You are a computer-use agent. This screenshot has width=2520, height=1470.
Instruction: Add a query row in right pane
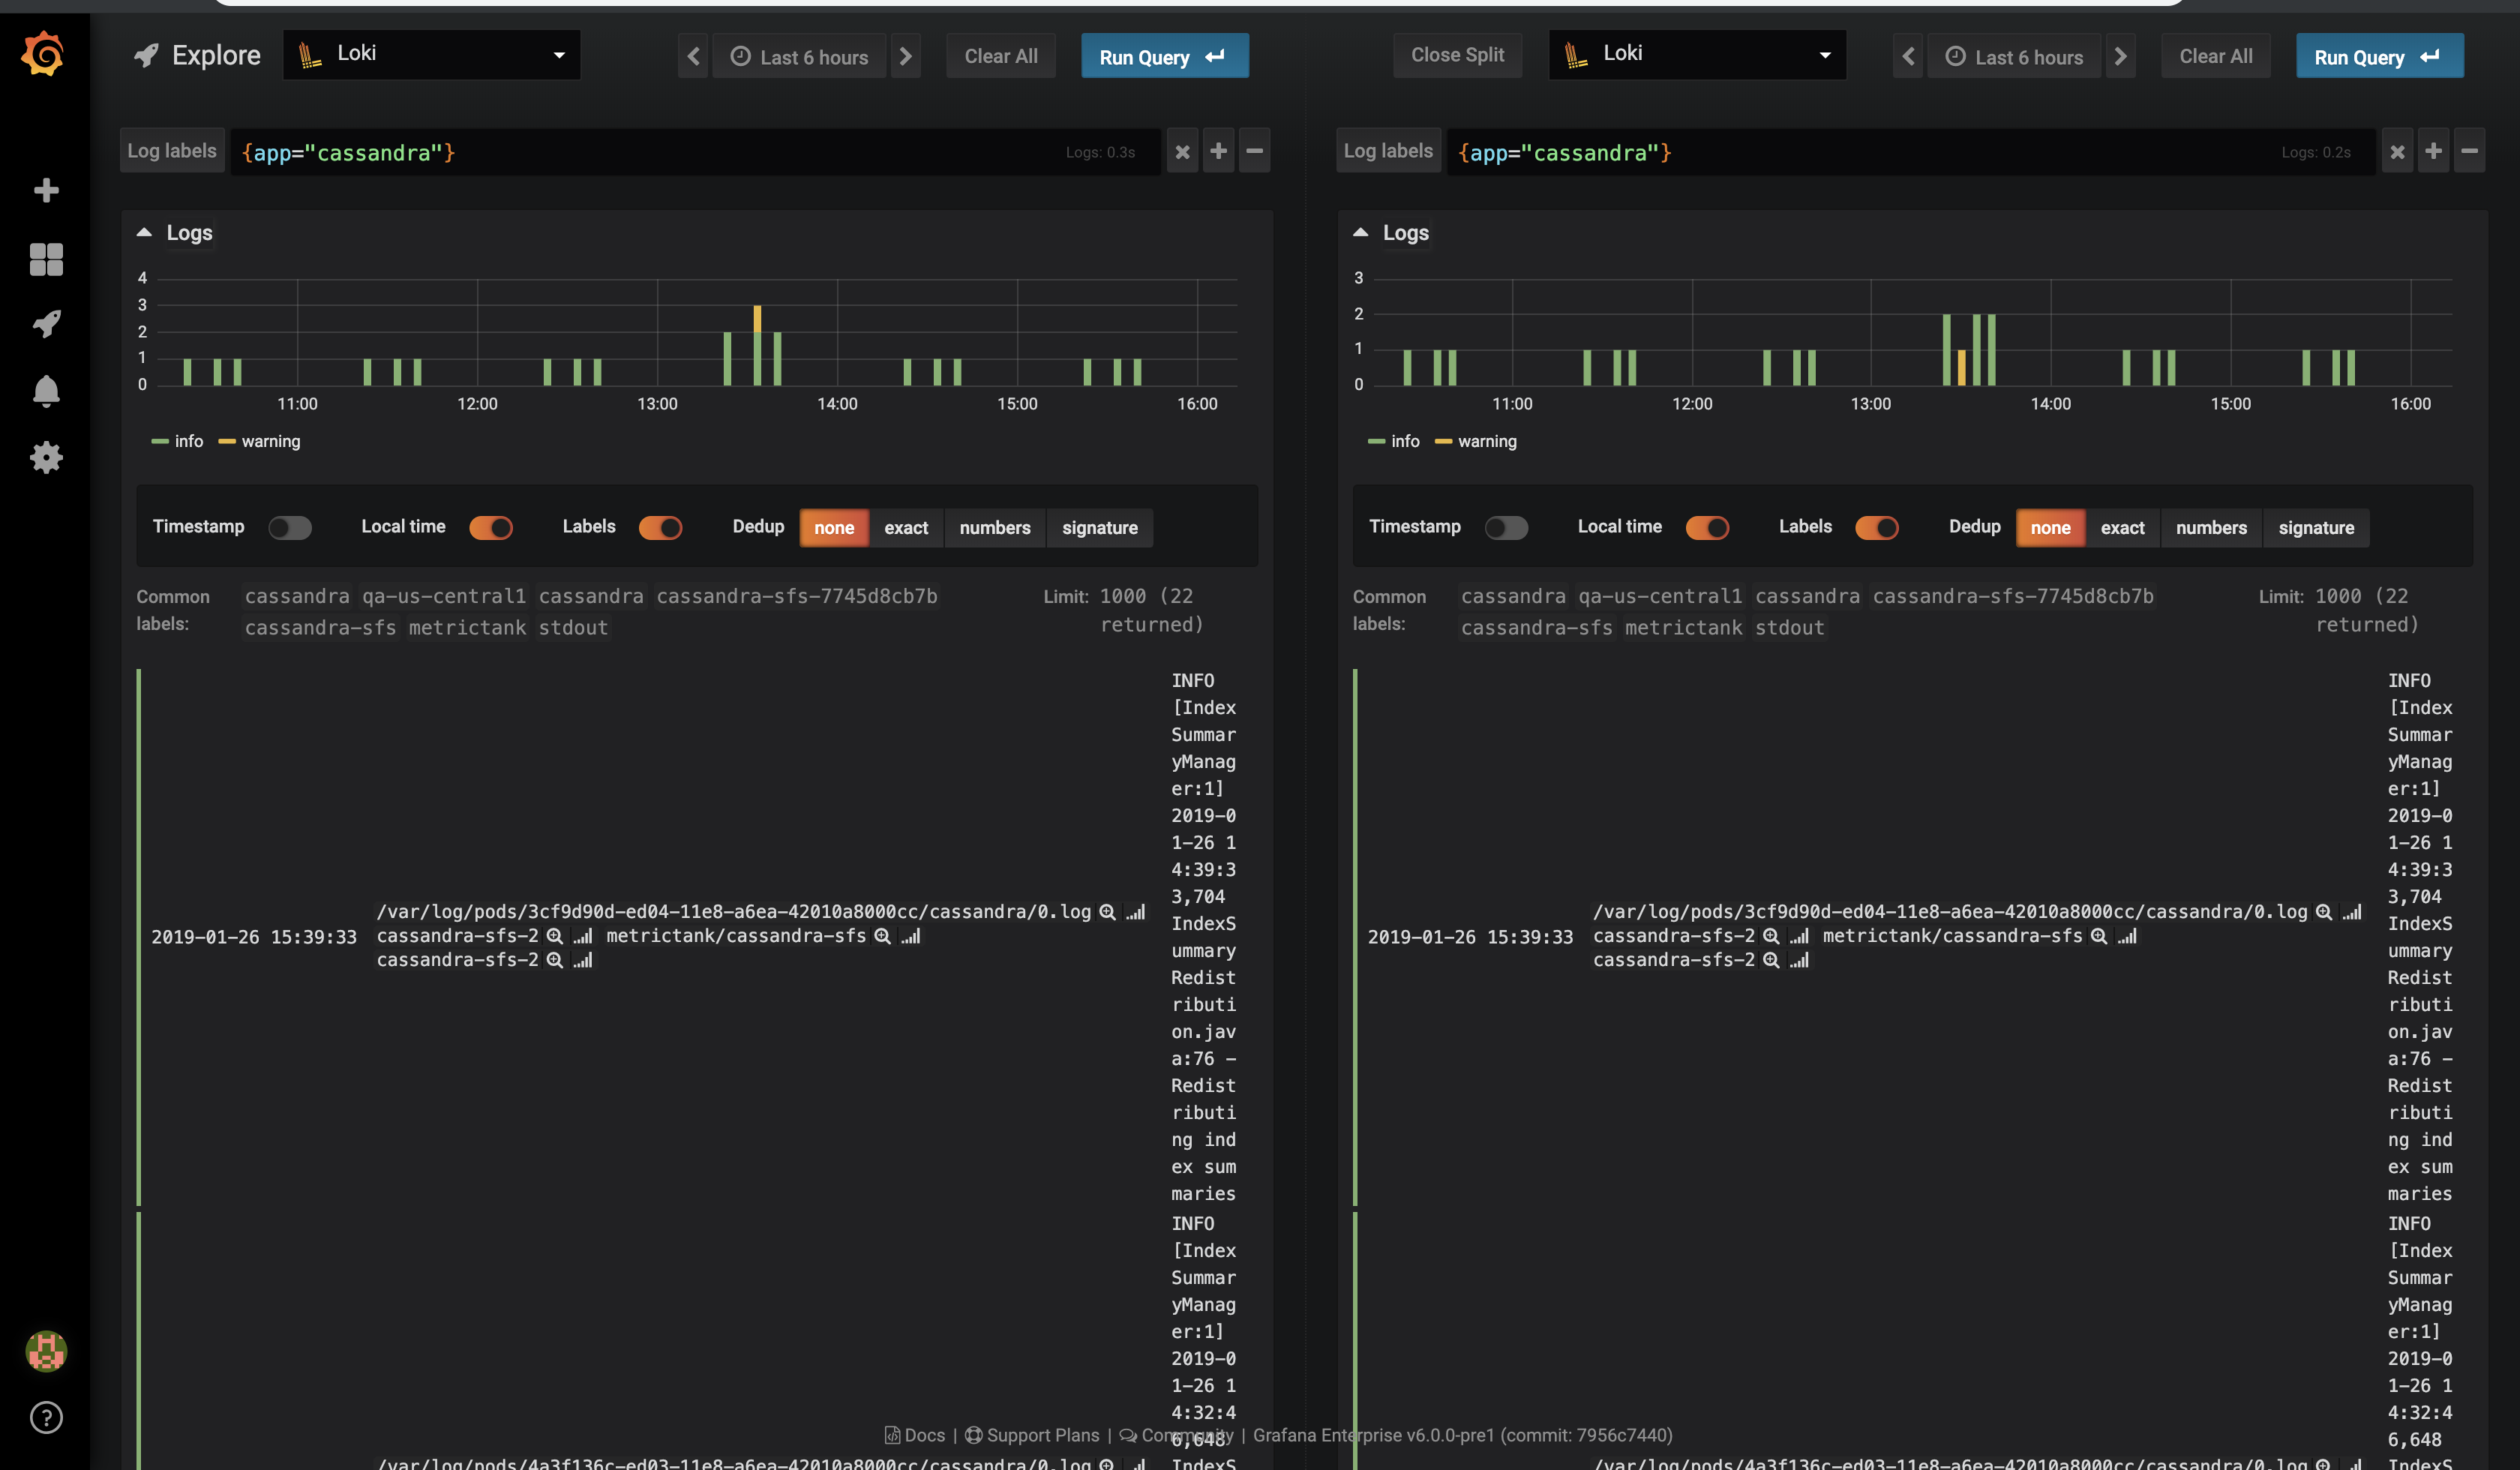pos(2433,151)
